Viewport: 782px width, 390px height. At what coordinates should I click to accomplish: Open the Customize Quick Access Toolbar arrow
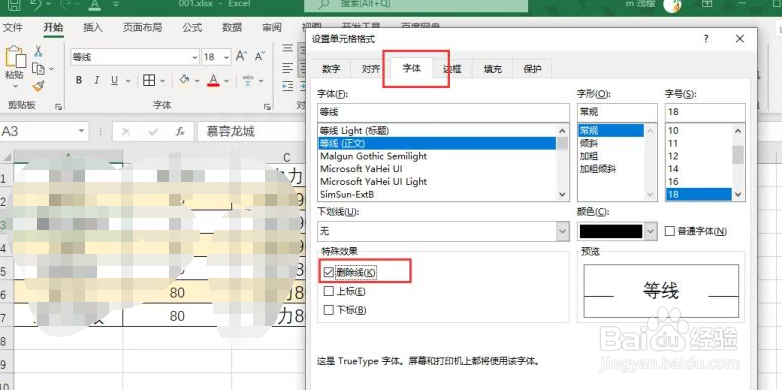pyautogui.click(x=116, y=4)
